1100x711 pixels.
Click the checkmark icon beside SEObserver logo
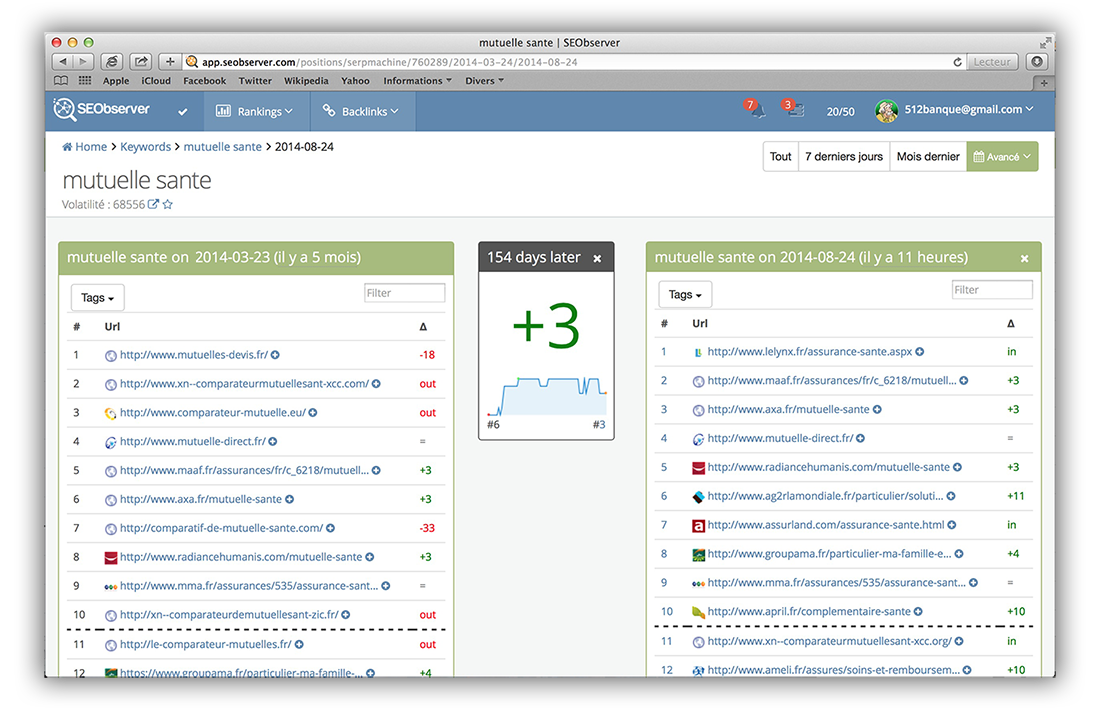pyautogui.click(x=182, y=112)
